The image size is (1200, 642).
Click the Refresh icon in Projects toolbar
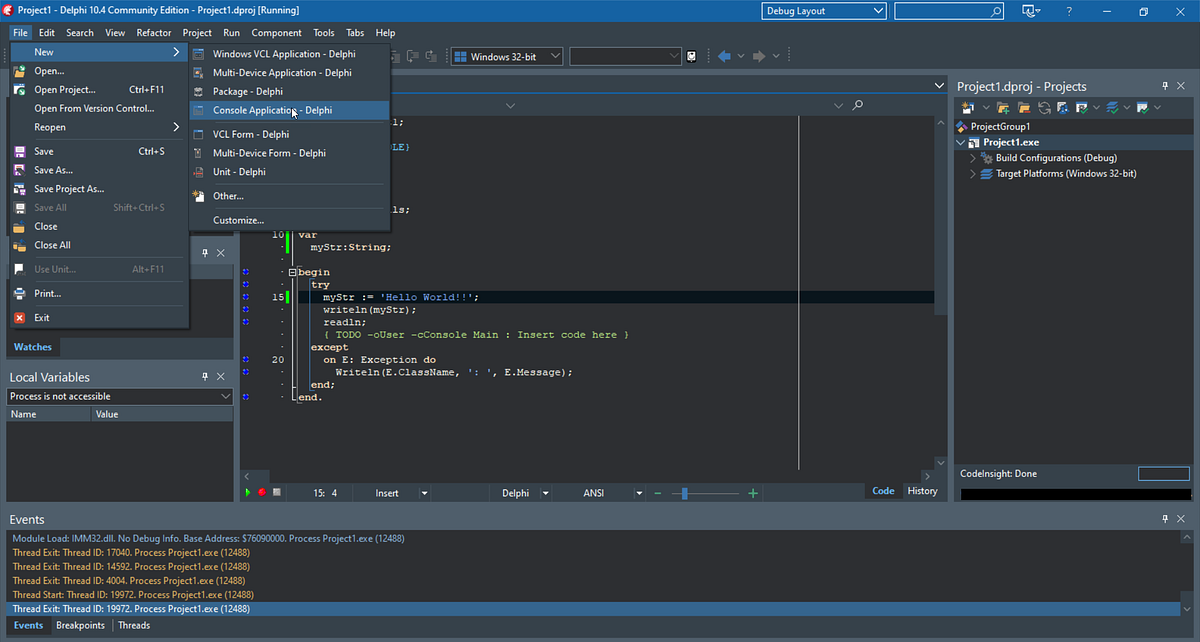pos(1044,107)
